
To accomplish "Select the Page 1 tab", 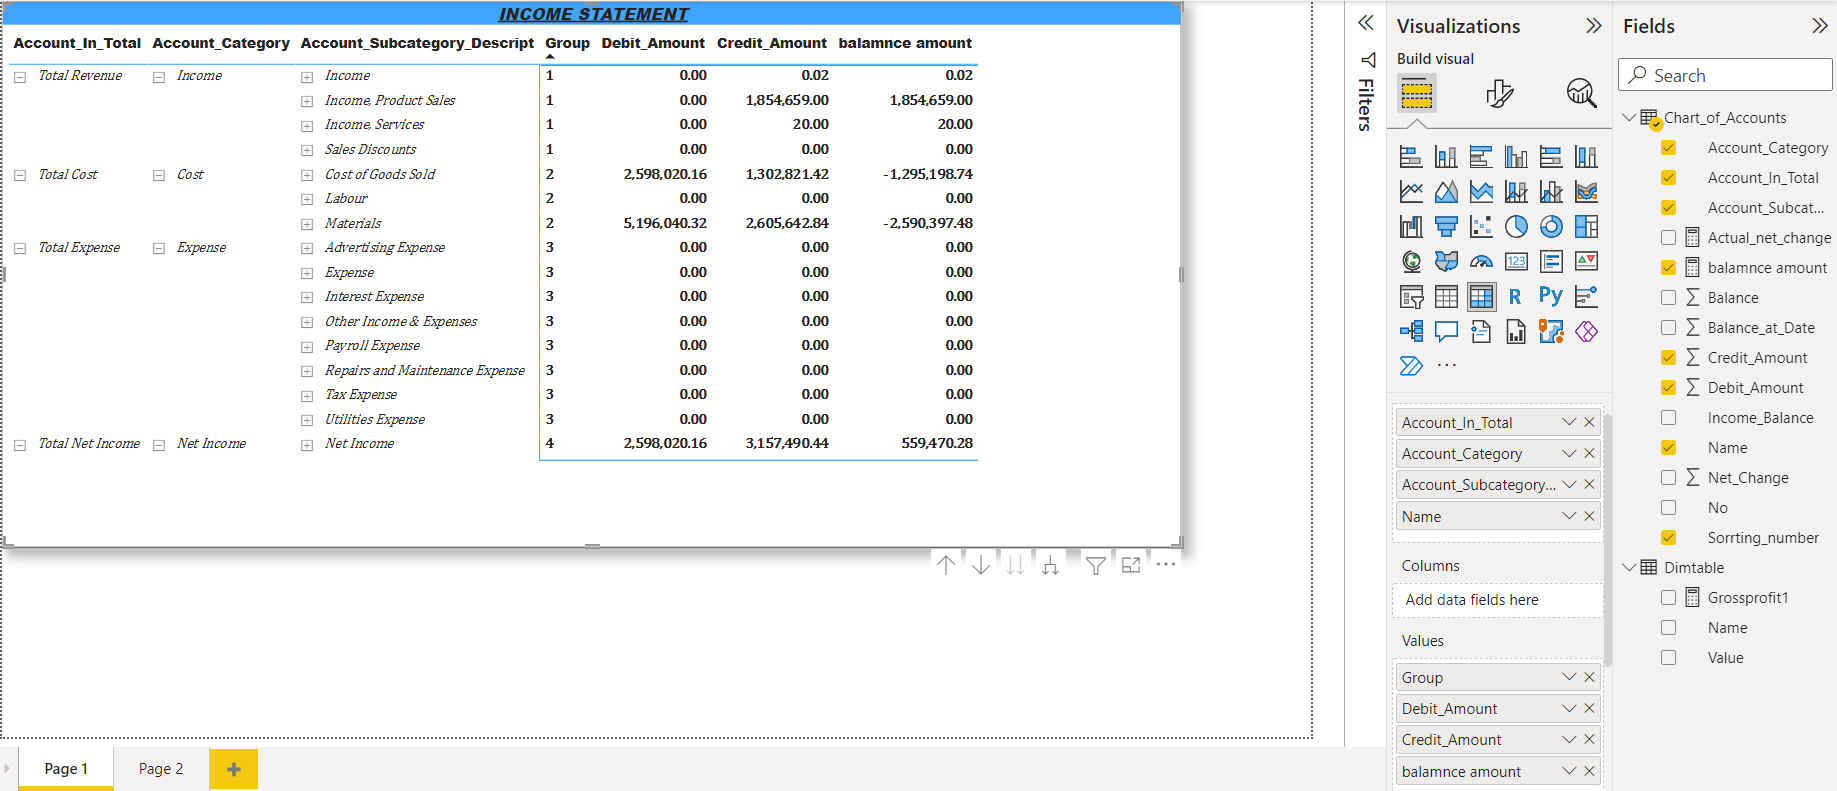I will 66,769.
